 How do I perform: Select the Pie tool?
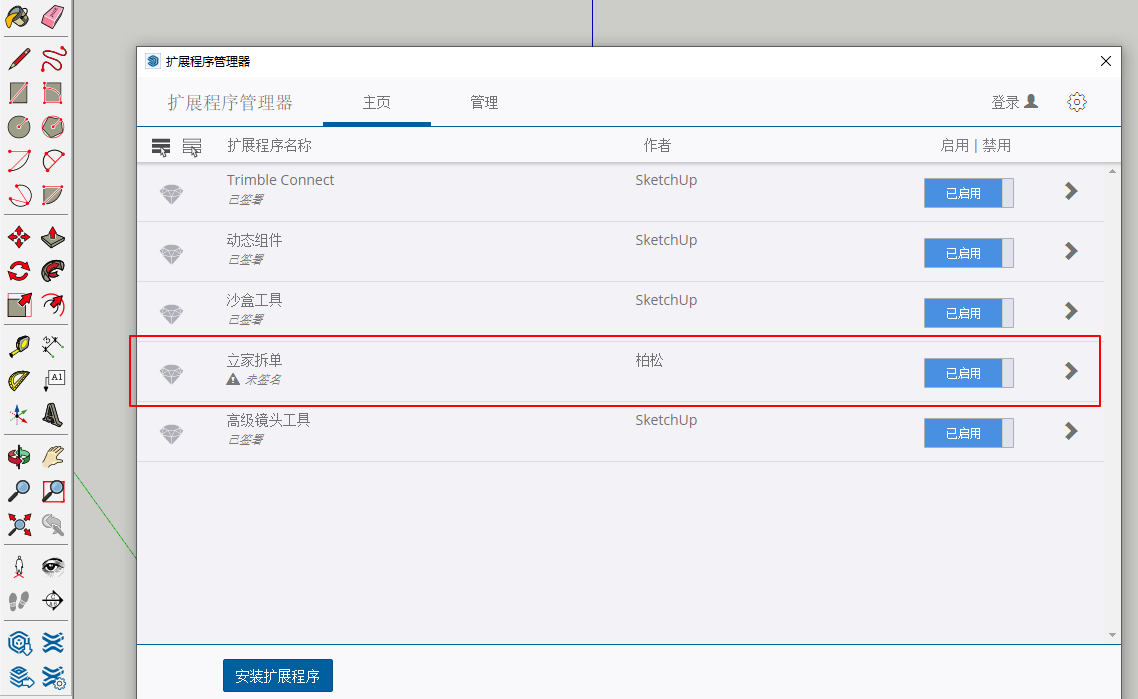click(53, 195)
